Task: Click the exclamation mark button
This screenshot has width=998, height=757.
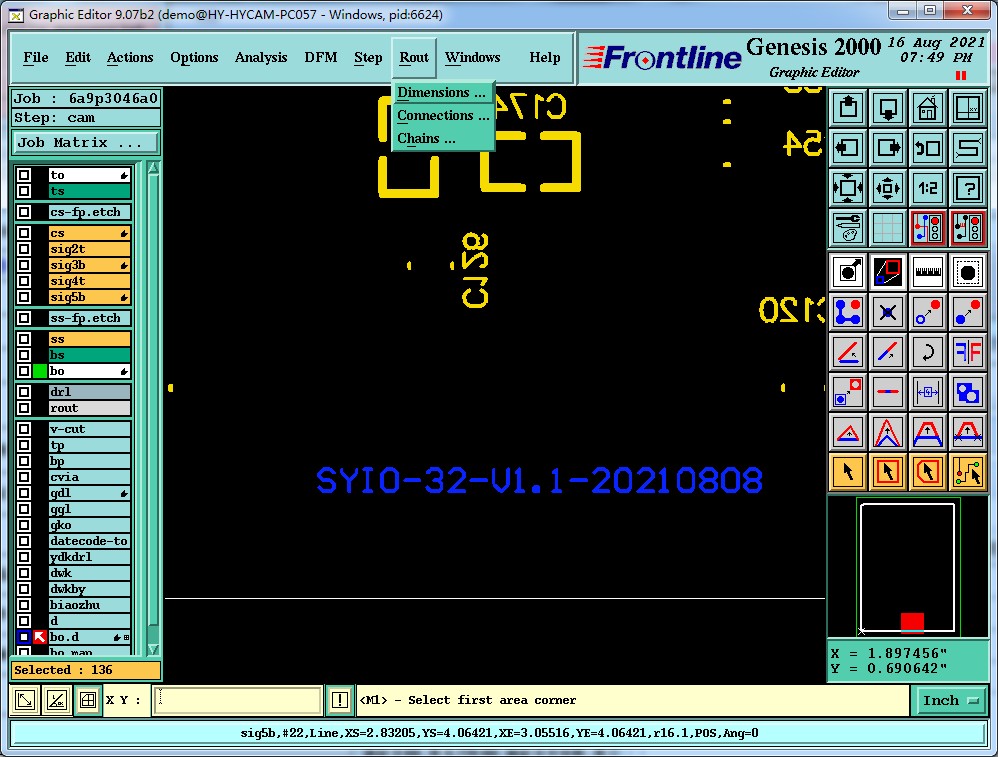Action: 340,700
